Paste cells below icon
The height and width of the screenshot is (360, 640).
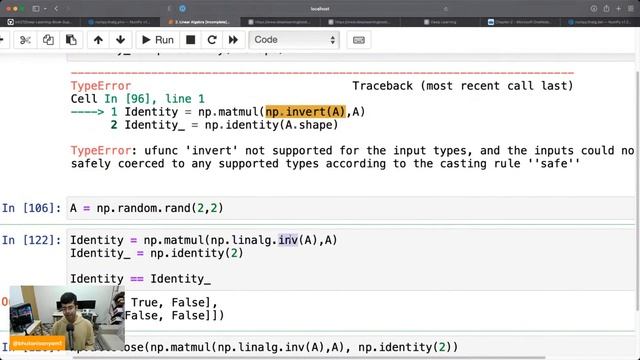(x=71, y=40)
